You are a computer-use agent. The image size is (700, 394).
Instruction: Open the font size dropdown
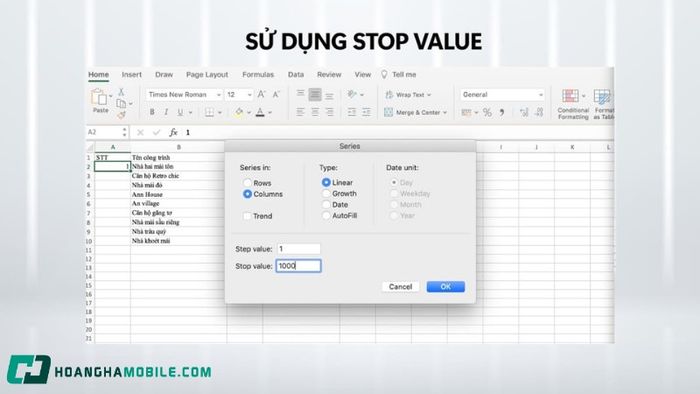click(249, 95)
